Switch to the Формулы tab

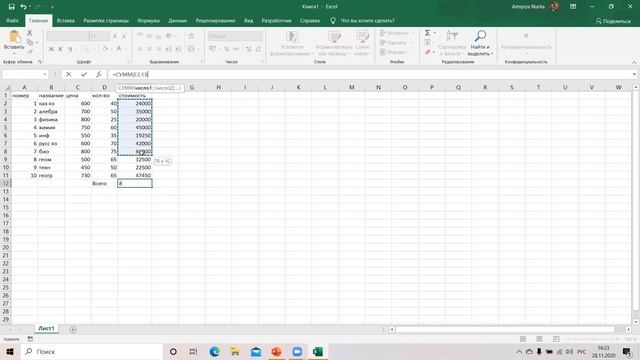tap(149, 20)
